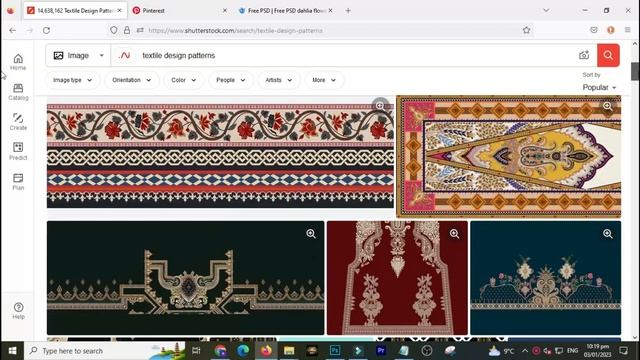Open File Explorer from the taskbar
The width and height of the screenshot is (640, 360).
[289, 351]
